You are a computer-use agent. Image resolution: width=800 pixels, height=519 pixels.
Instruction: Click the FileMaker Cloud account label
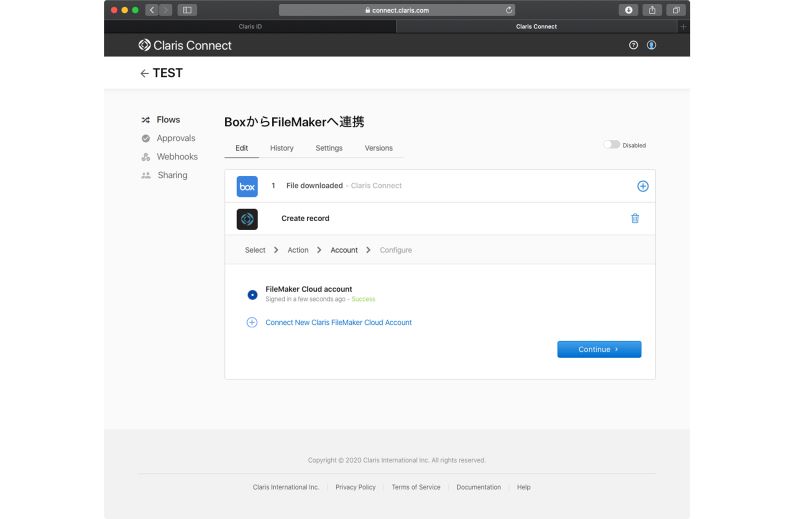click(x=309, y=289)
